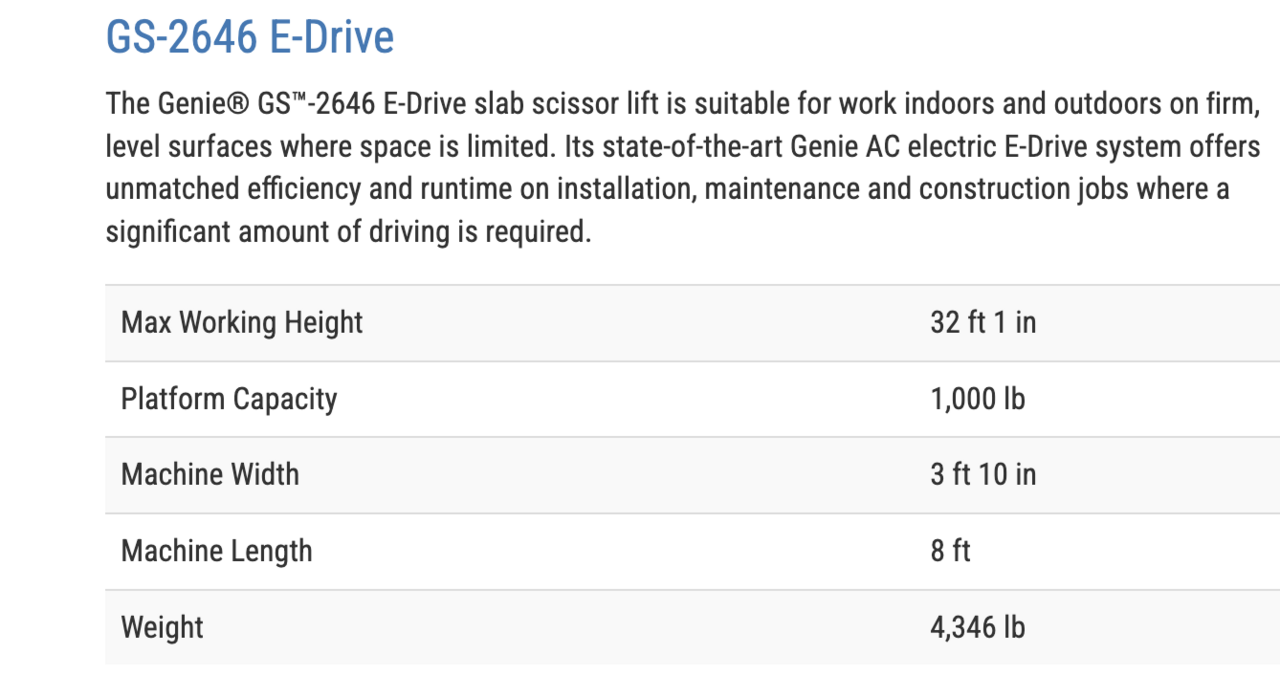This screenshot has width=1280, height=675.
Task: Click the Machine Length label
Action: pos(216,551)
